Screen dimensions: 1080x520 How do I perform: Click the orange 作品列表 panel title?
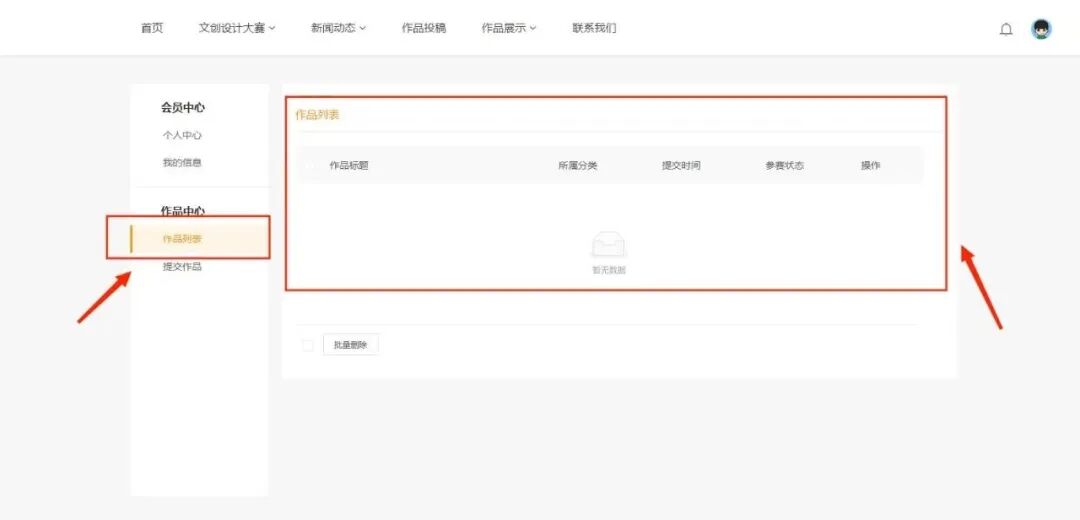pos(318,115)
